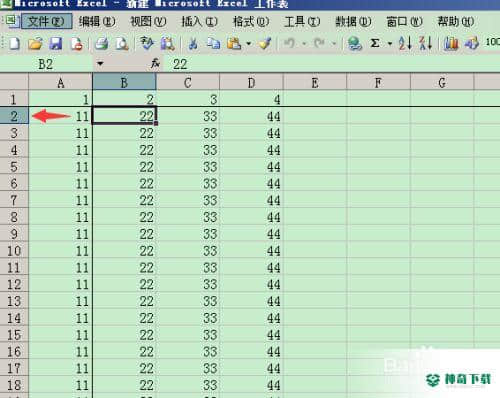Screen dimensions: 500x398
Task: Open the 文件 (File) menu
Action: (x=47, y=21)
